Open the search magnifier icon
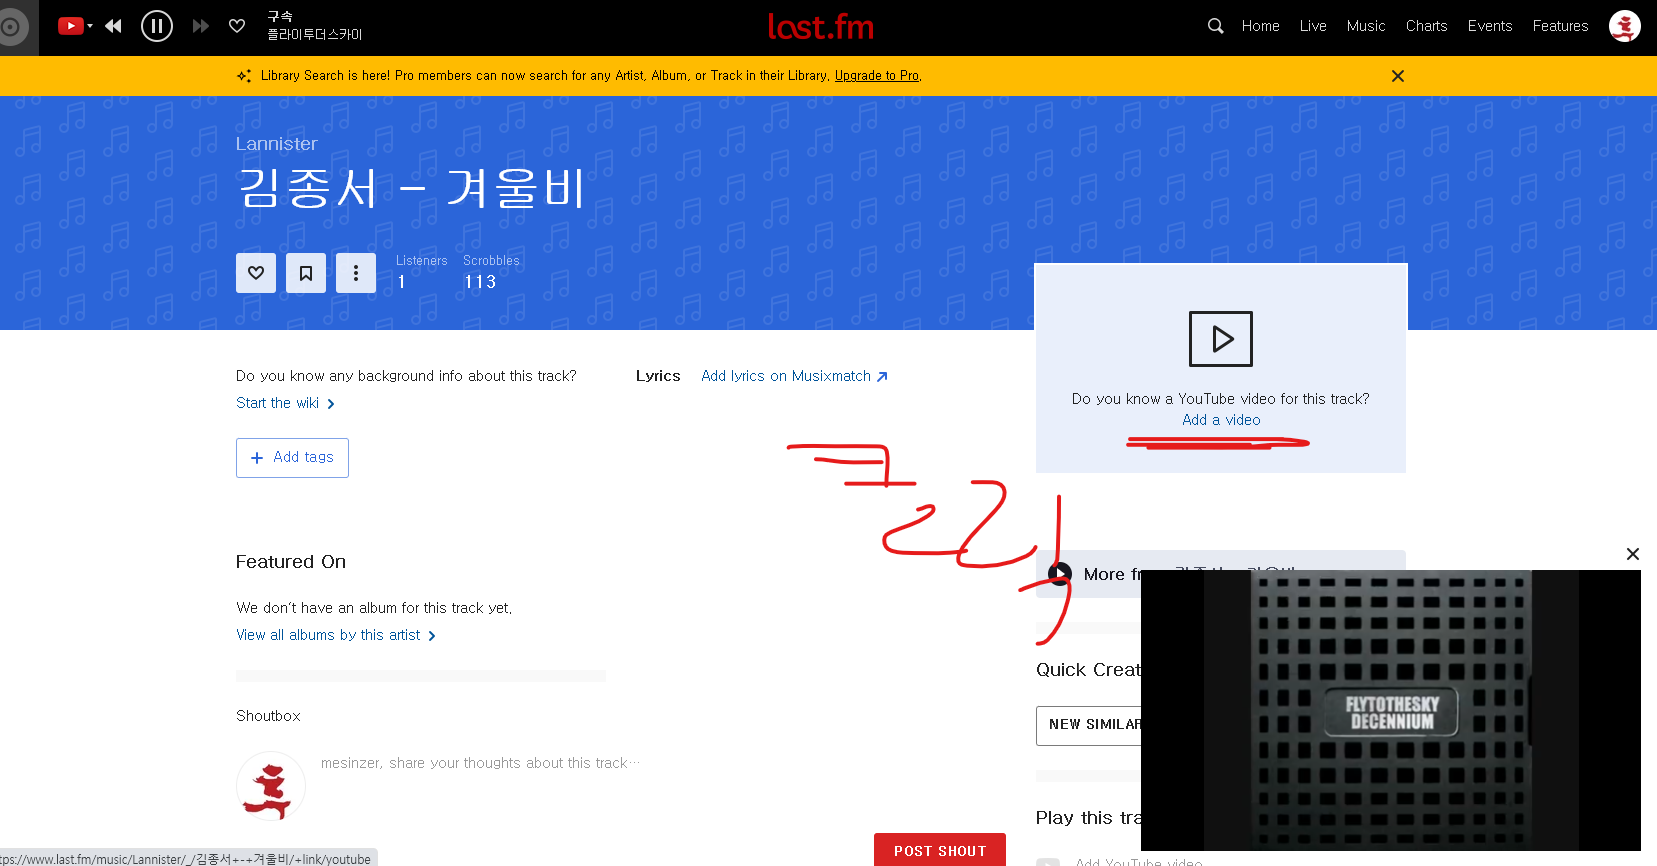The image size is (1657, 866). point(1215,26)
